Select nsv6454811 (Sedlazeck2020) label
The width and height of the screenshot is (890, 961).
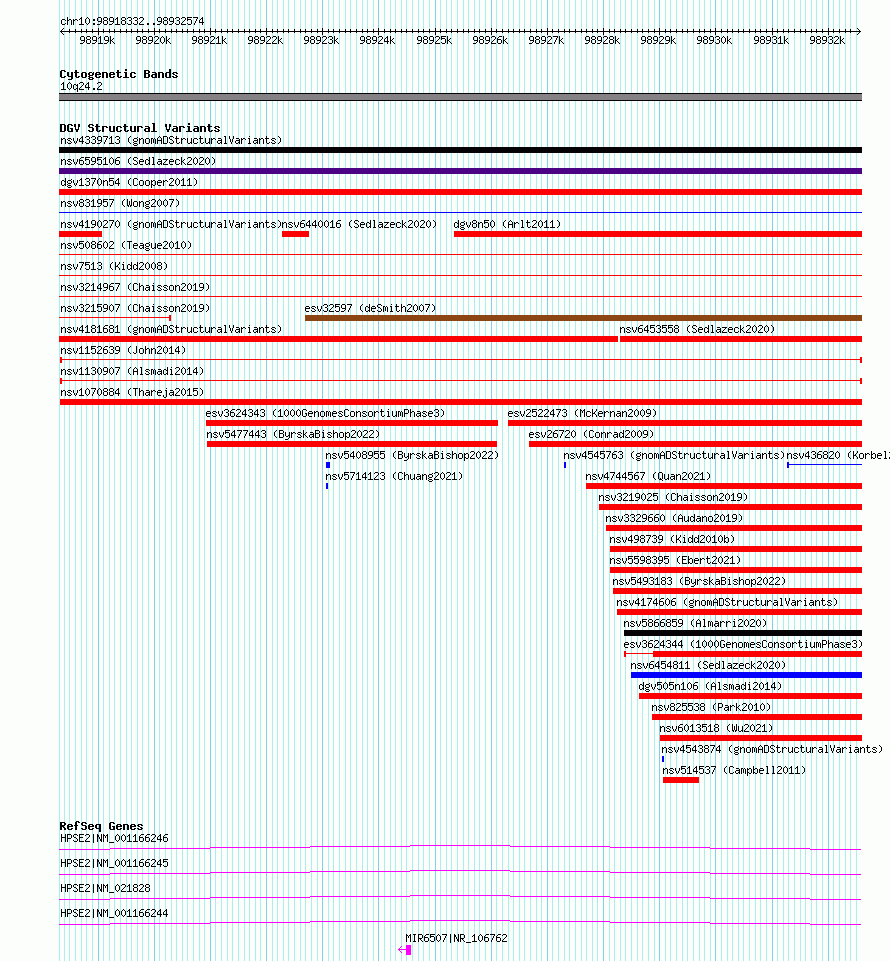pyautogui.click(x=708, y=665)
